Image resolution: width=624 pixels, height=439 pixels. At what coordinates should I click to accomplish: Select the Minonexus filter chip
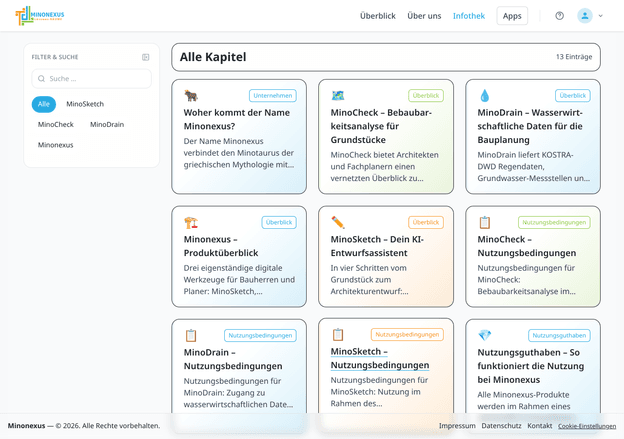tap(56, 145)
